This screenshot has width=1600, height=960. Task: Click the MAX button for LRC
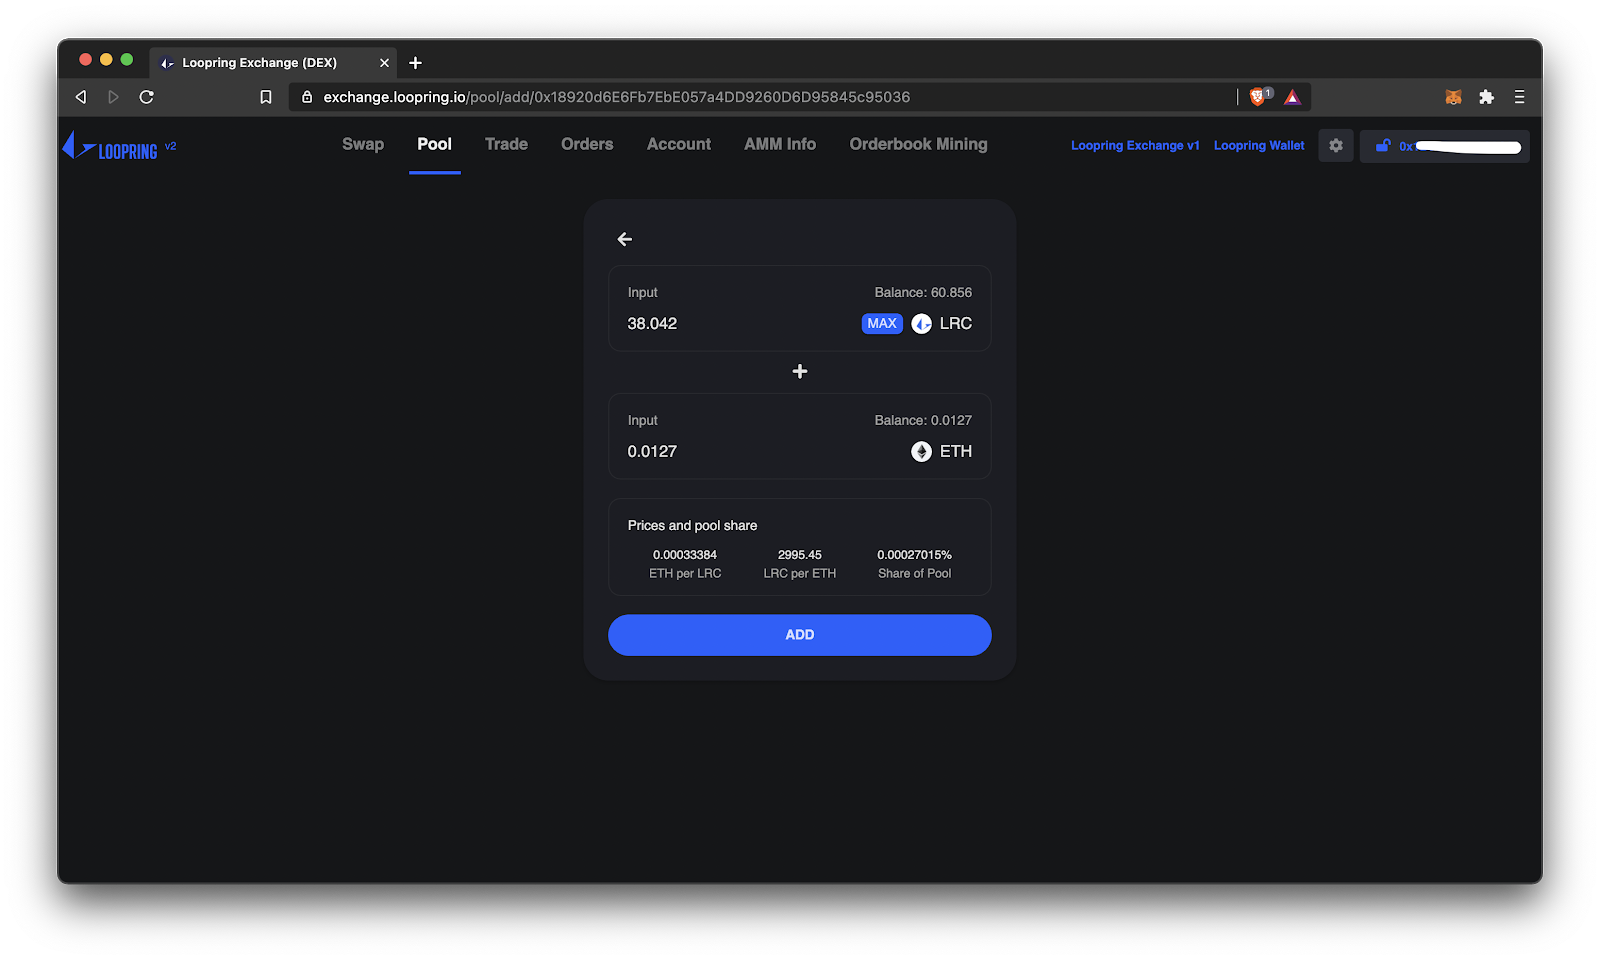click(x=882, y=324)
